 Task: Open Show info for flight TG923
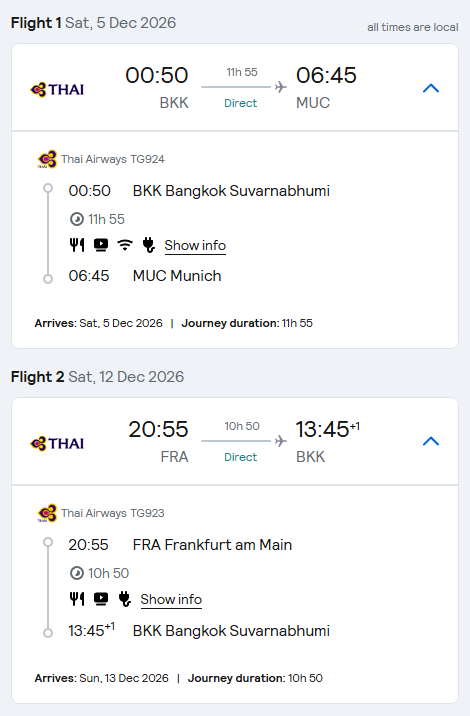coord(171,600)
